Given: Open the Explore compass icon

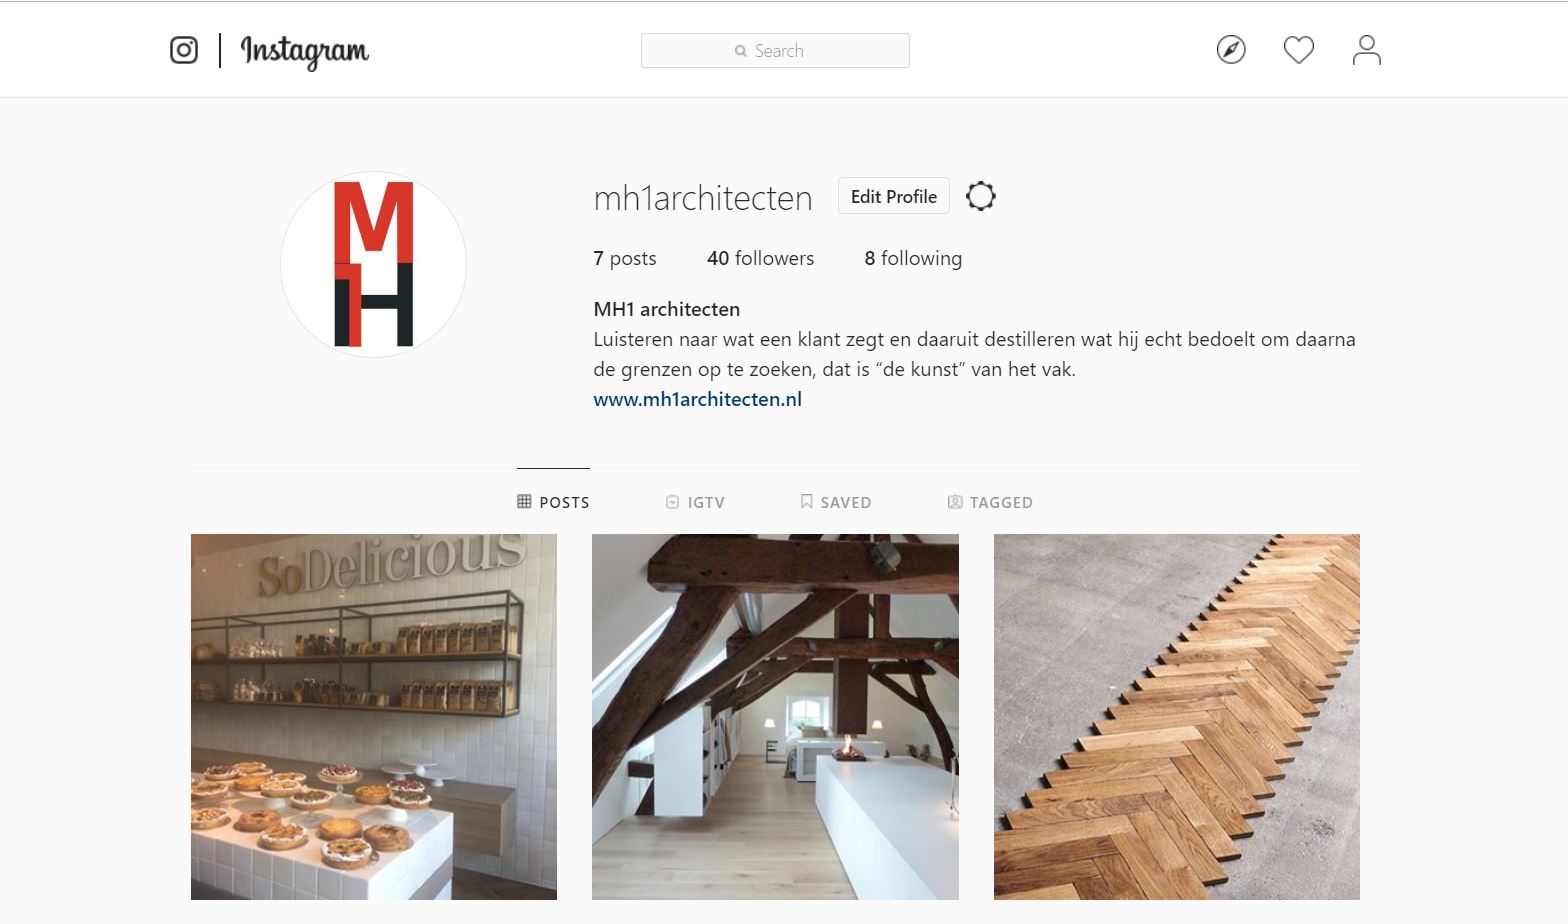Looking at the screenshot, I should (x=1231, y=50).
